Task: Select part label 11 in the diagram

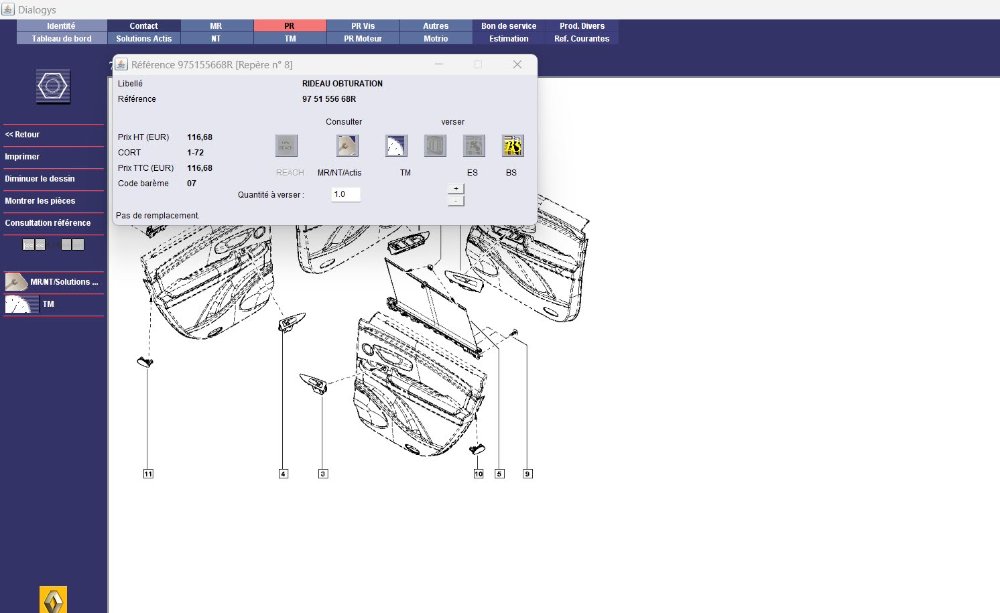Action: click(x=148, y=473)
